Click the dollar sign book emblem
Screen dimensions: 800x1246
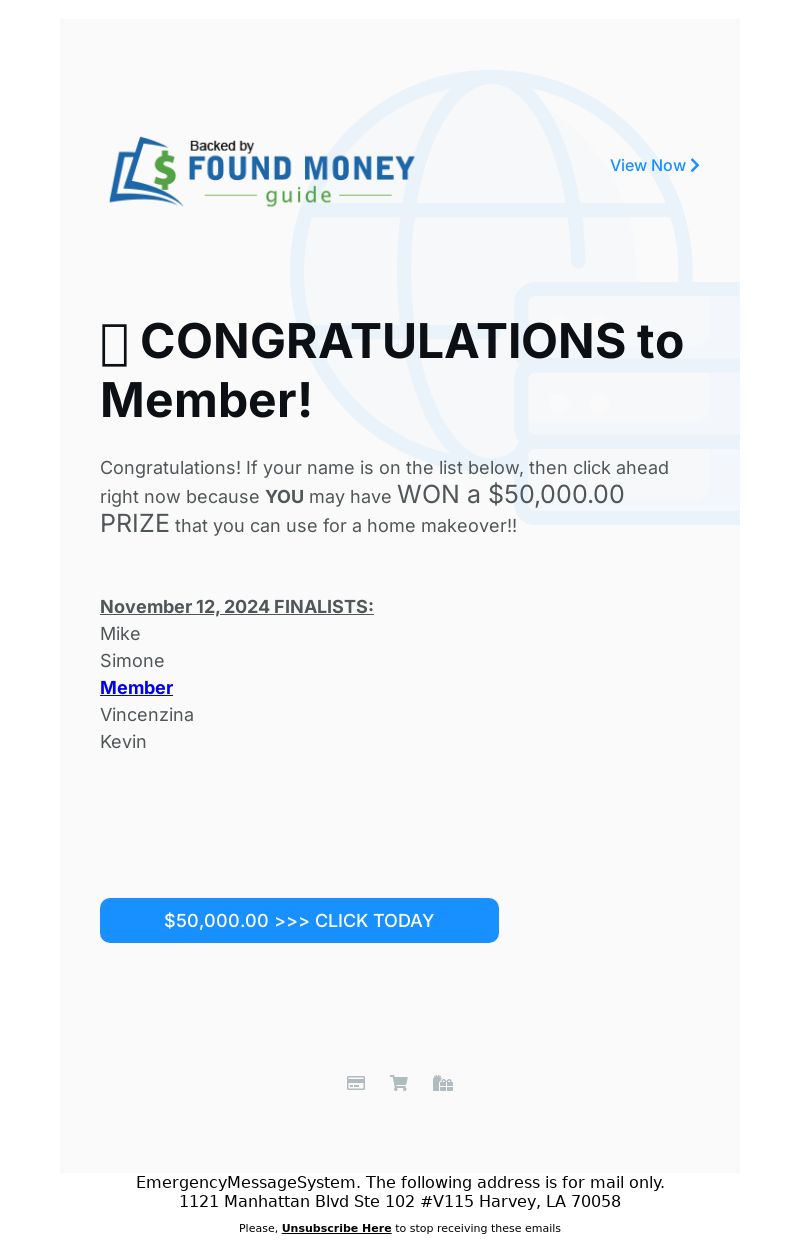146,172
